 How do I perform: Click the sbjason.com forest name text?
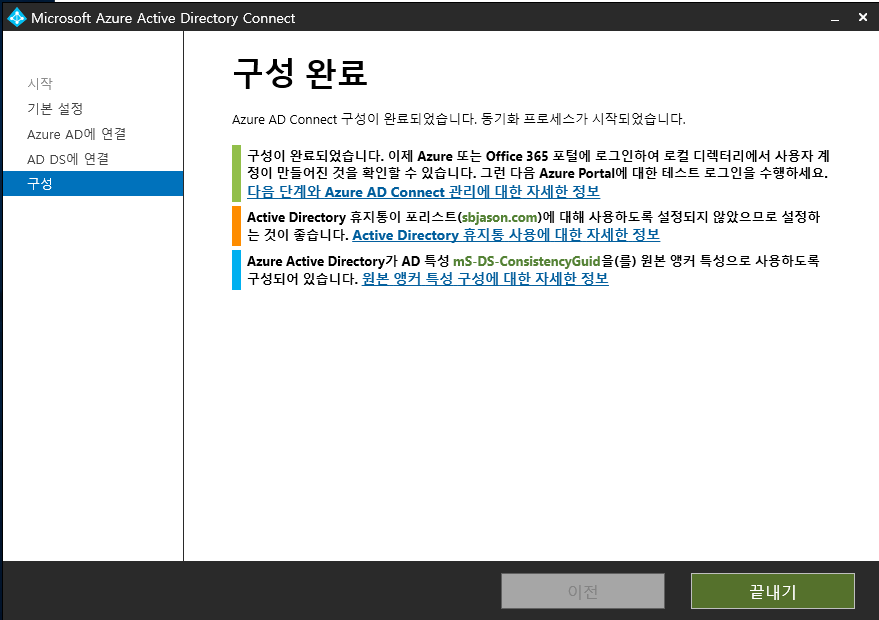tap(499, 218)
